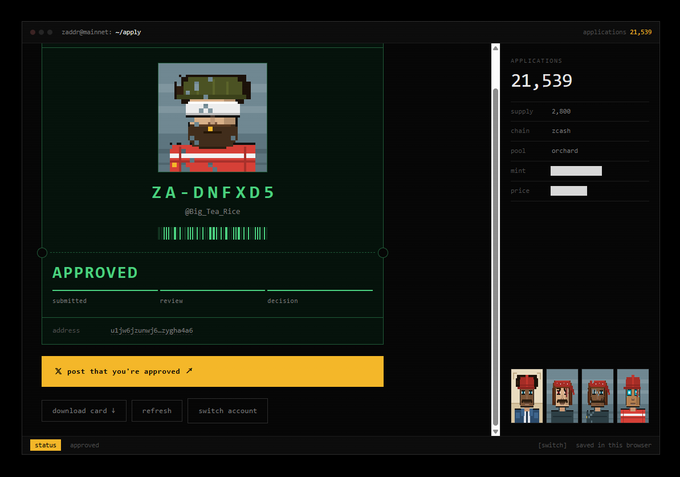Click the large '21,539' applications count
Viewport: 680px width, 477px height.
541,81
